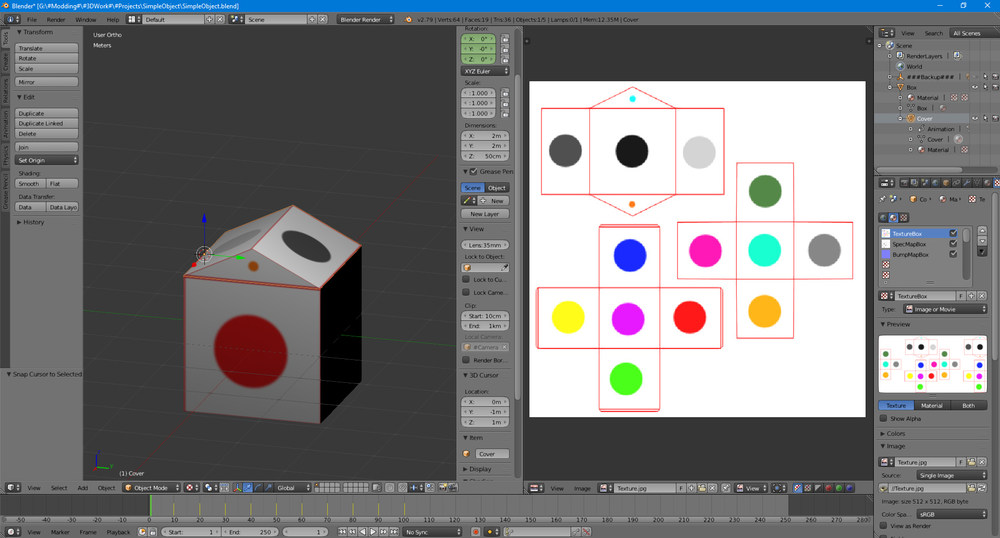
Task: Toggle the Grease Pencil checkbox
Action: pos(473,171)
